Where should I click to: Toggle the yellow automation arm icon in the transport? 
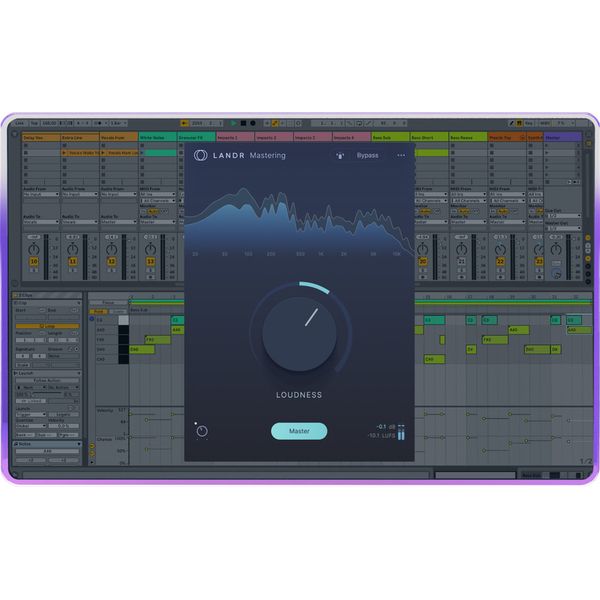[275, 123]
